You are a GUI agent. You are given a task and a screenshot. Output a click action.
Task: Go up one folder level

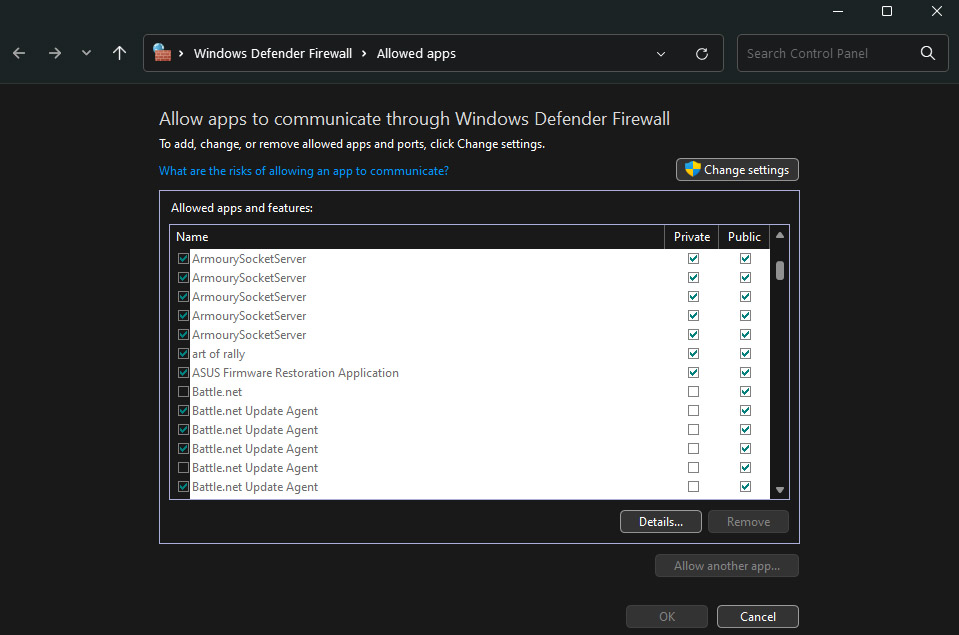click(x=119, y=53)
